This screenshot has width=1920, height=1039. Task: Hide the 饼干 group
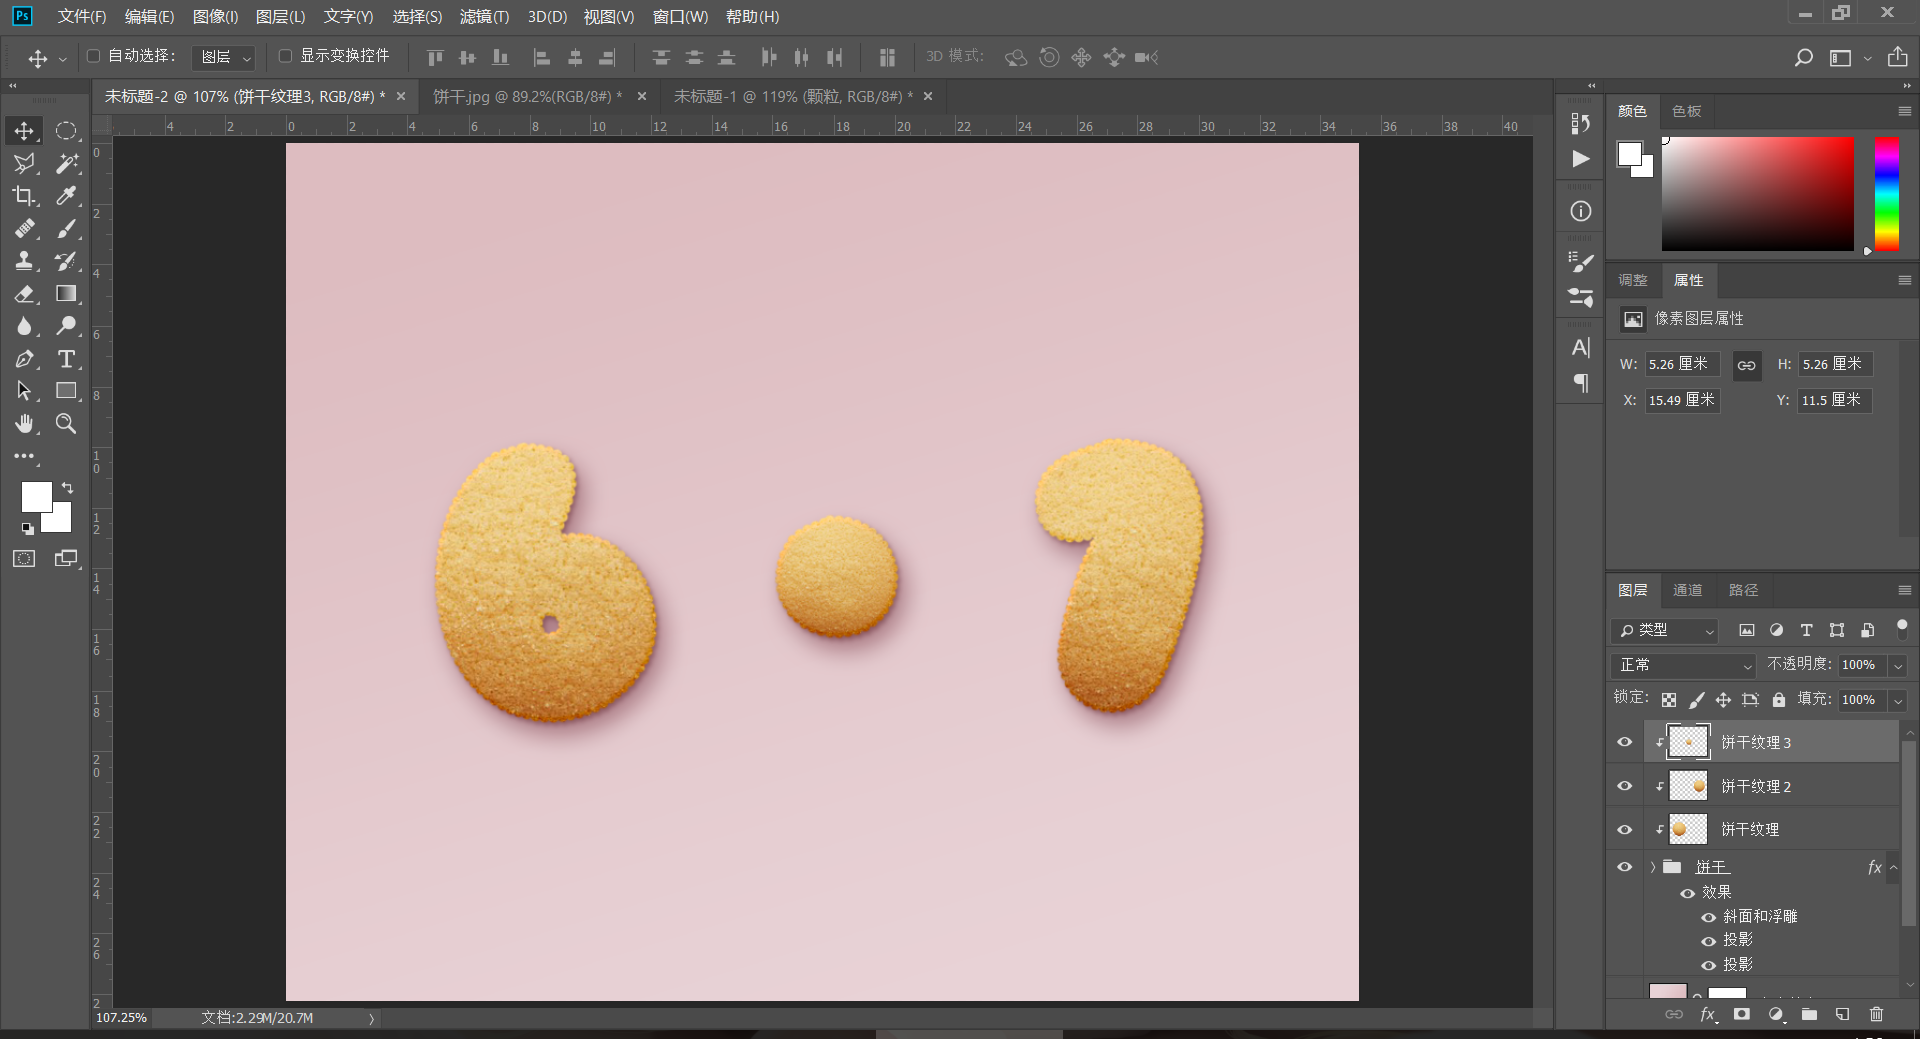(x=1625, y=867)
